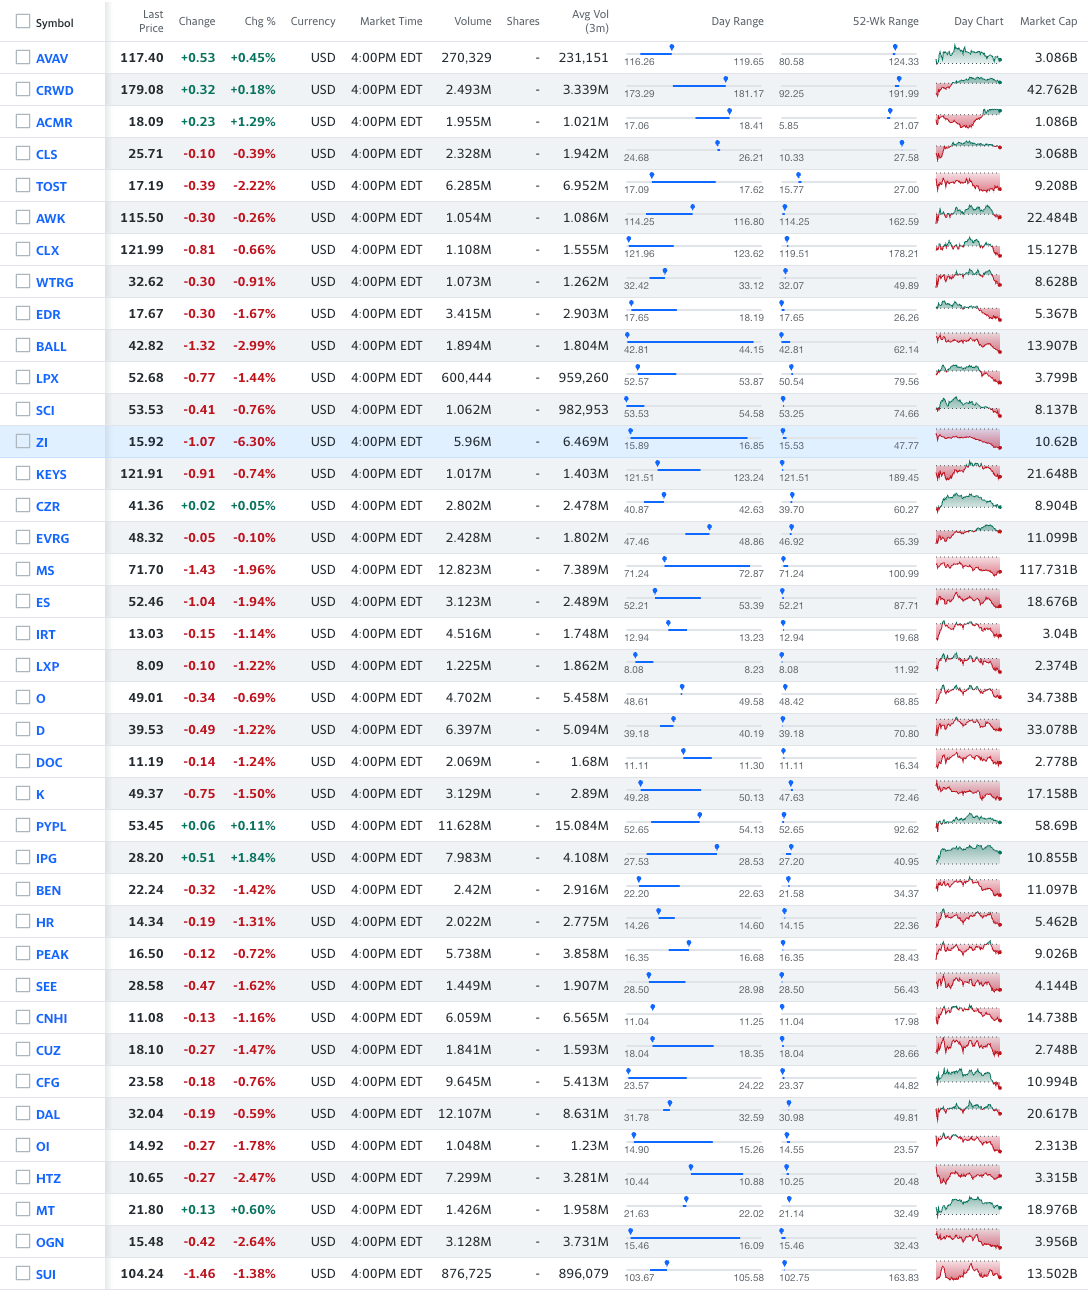This screenshot has height=1296, width=1088.
Task: Open the CFG ticker link
Action: pos(48,1083)
